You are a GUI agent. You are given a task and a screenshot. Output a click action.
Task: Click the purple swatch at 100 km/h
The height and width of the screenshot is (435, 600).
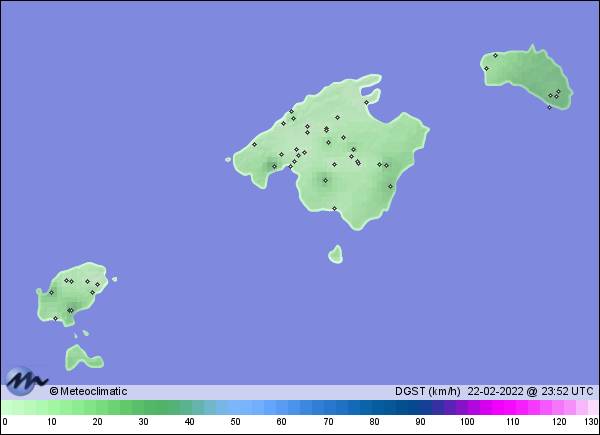467,408
